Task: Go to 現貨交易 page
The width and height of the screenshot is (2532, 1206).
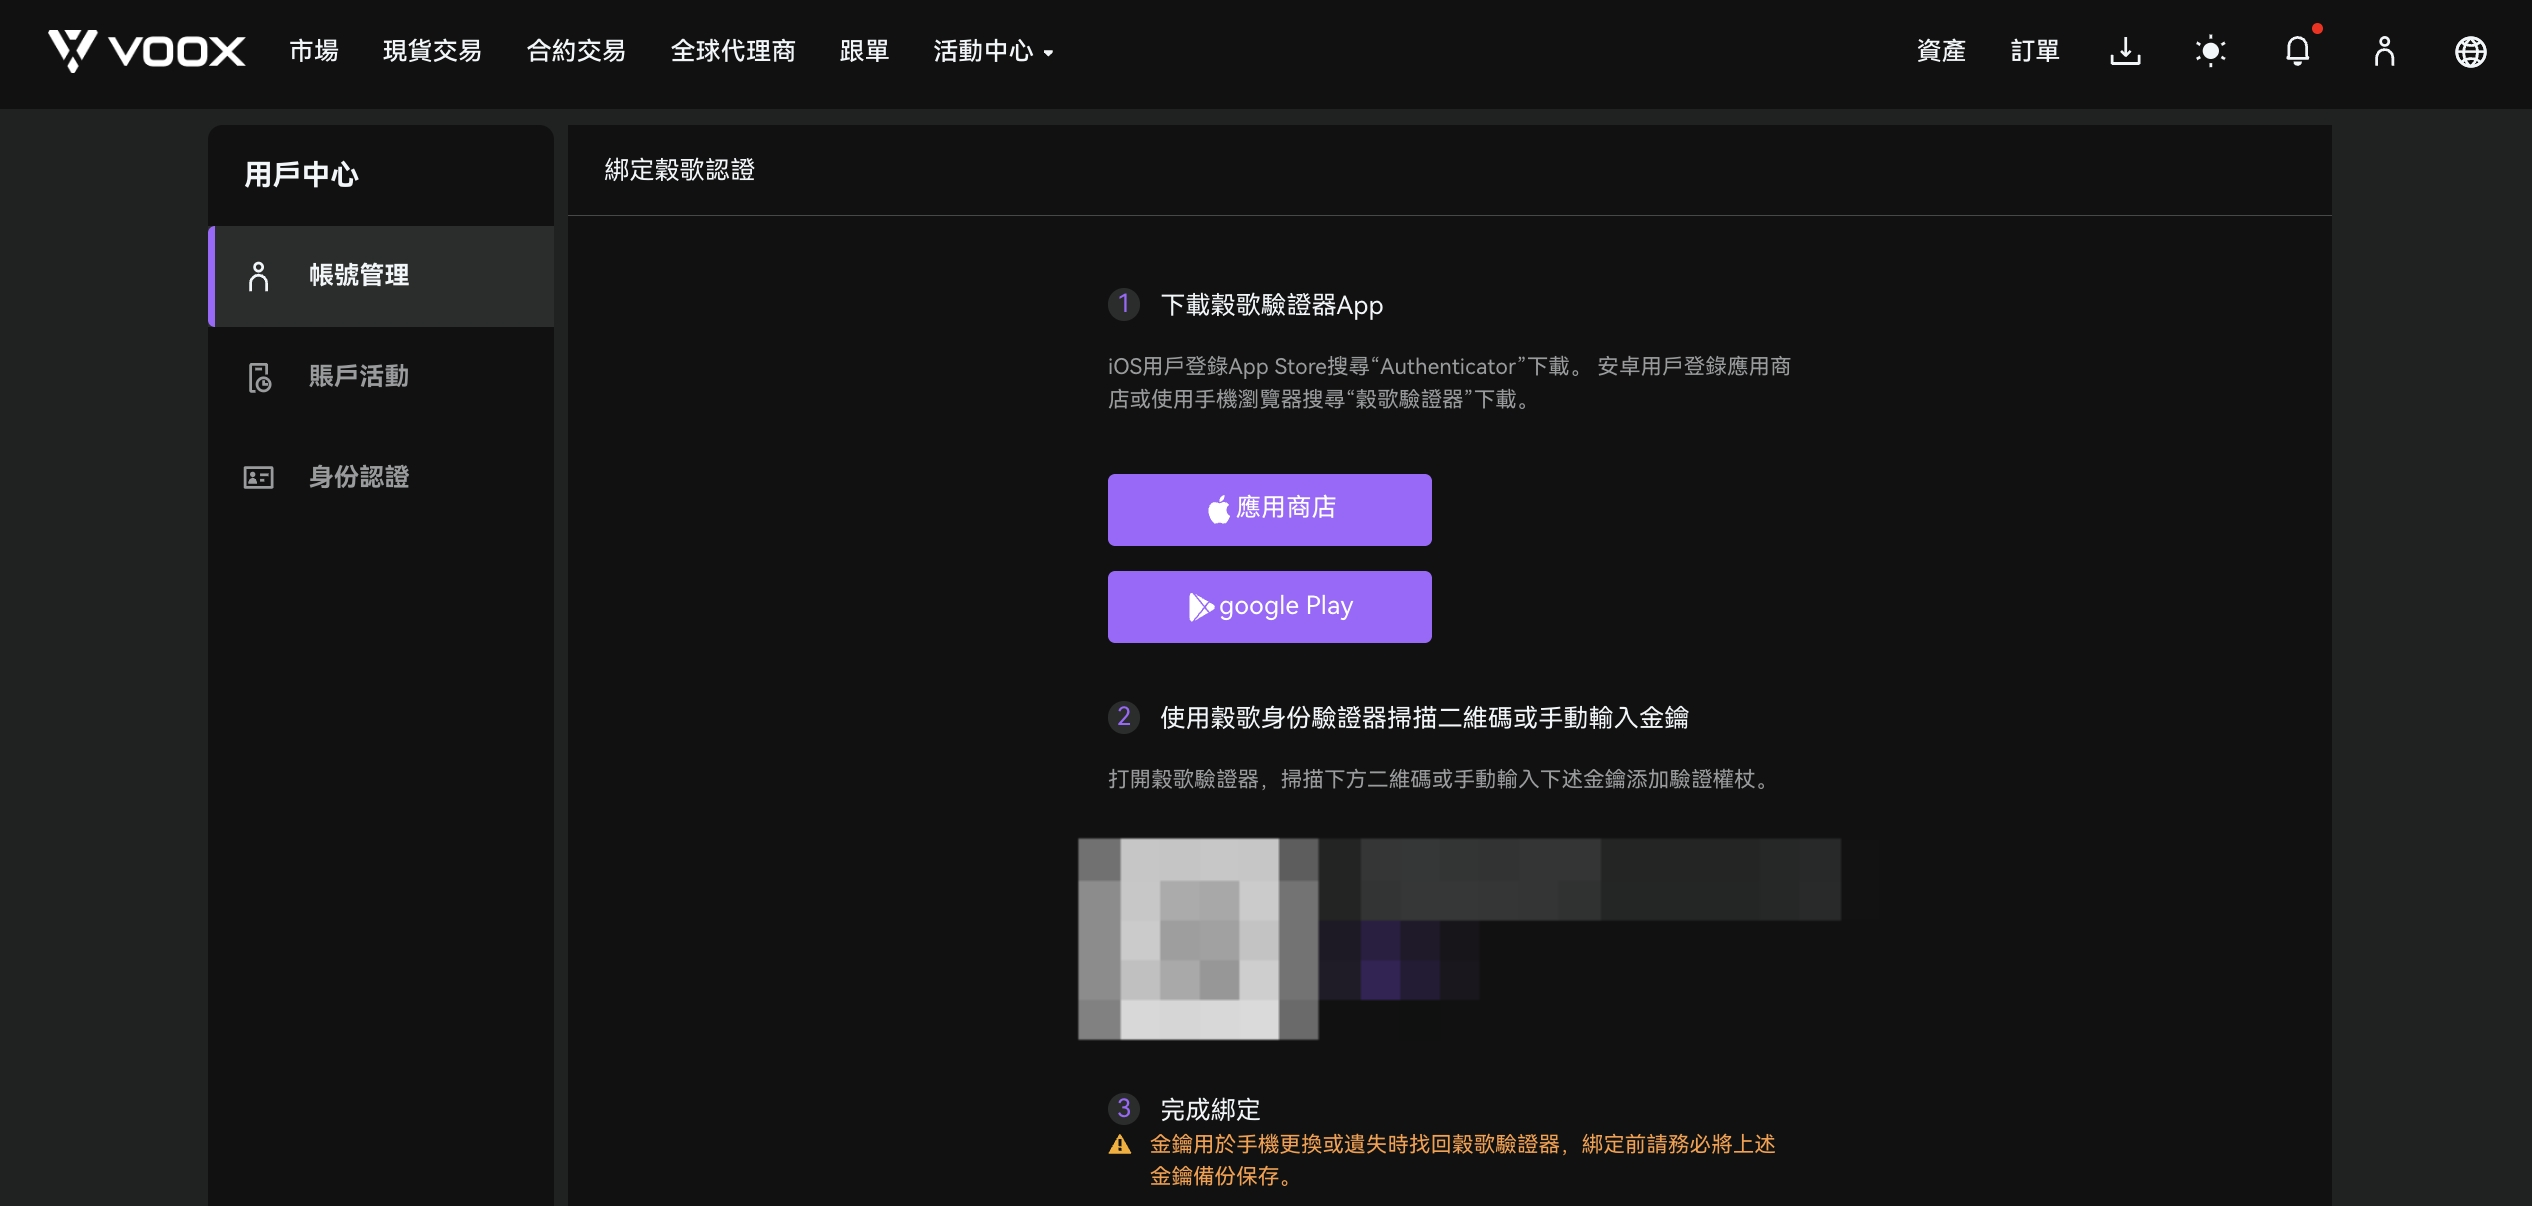Action: [432, 51]
